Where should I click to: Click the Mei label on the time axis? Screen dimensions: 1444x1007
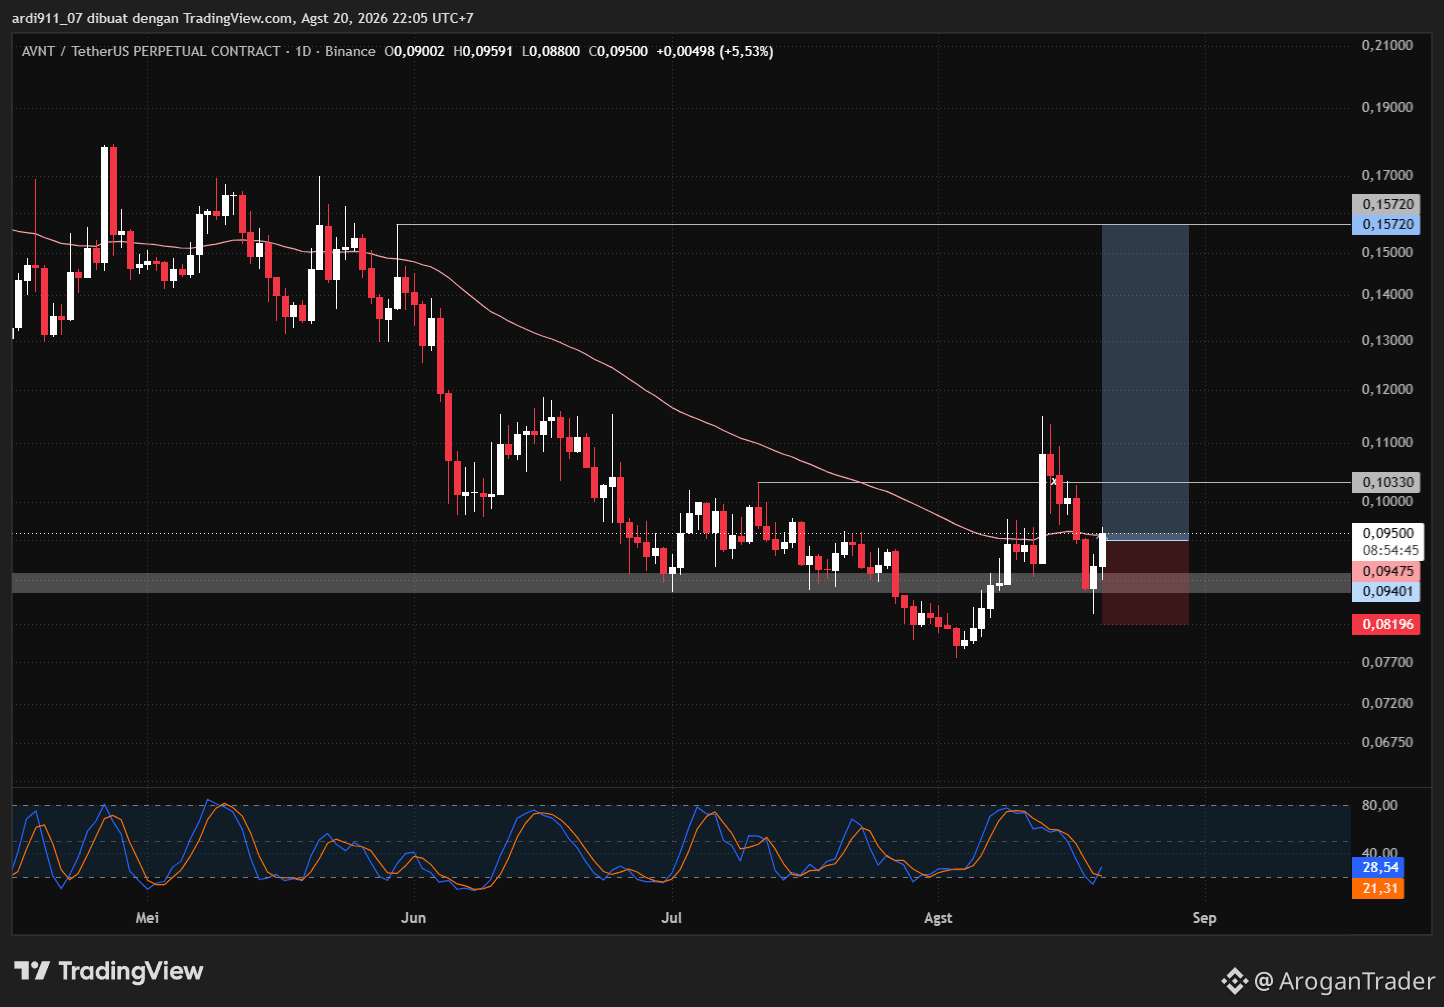pyautogui.click(x=147, y=917)
